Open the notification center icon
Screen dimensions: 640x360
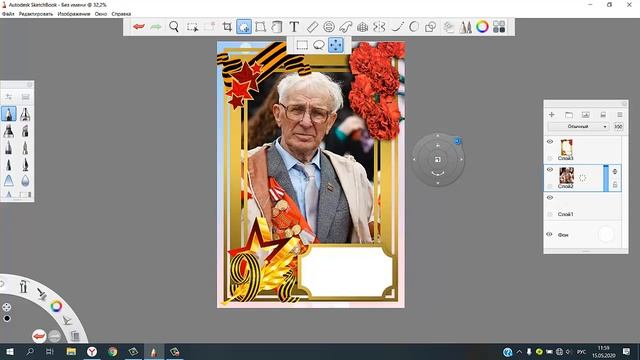pyautogui.click(x=627, y=351)
